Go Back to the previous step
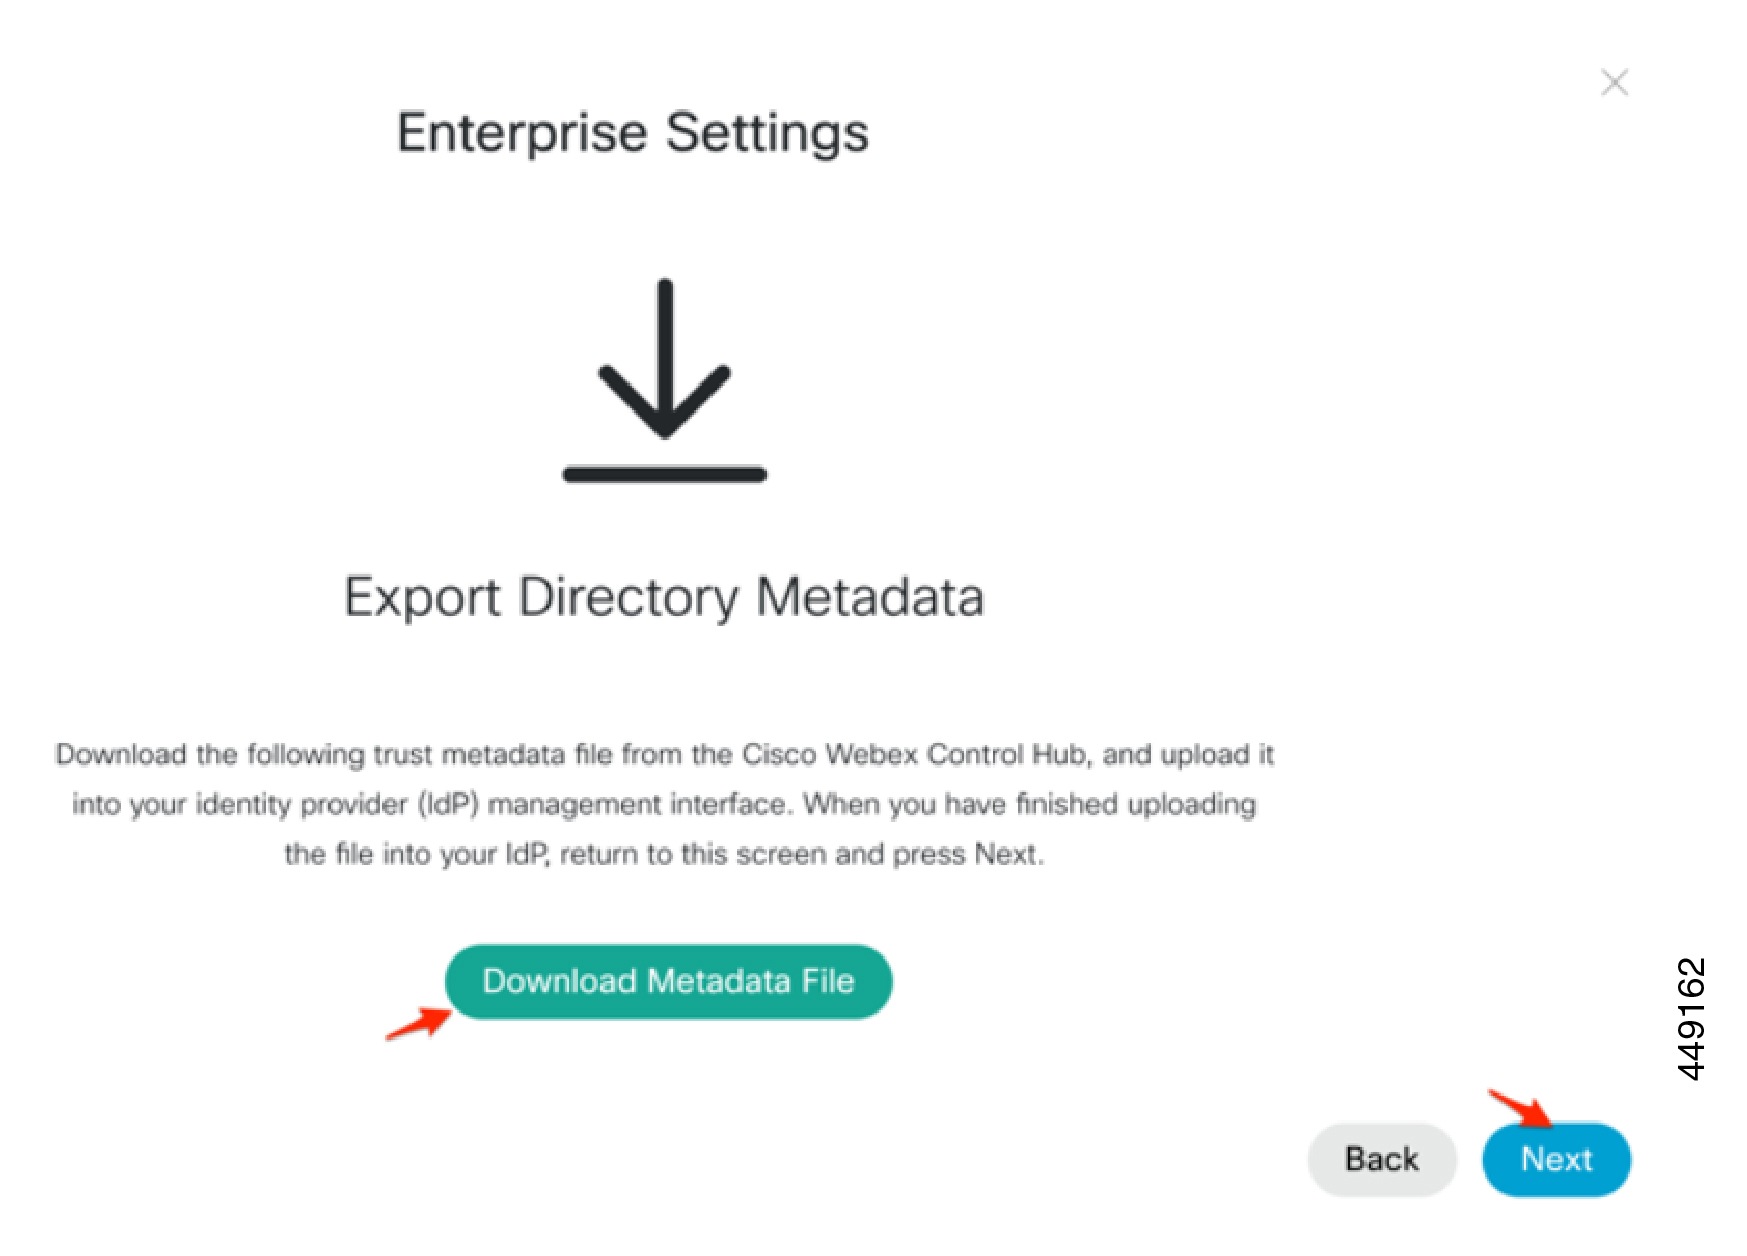 pyautogui.click(x=1381, y=1159)
